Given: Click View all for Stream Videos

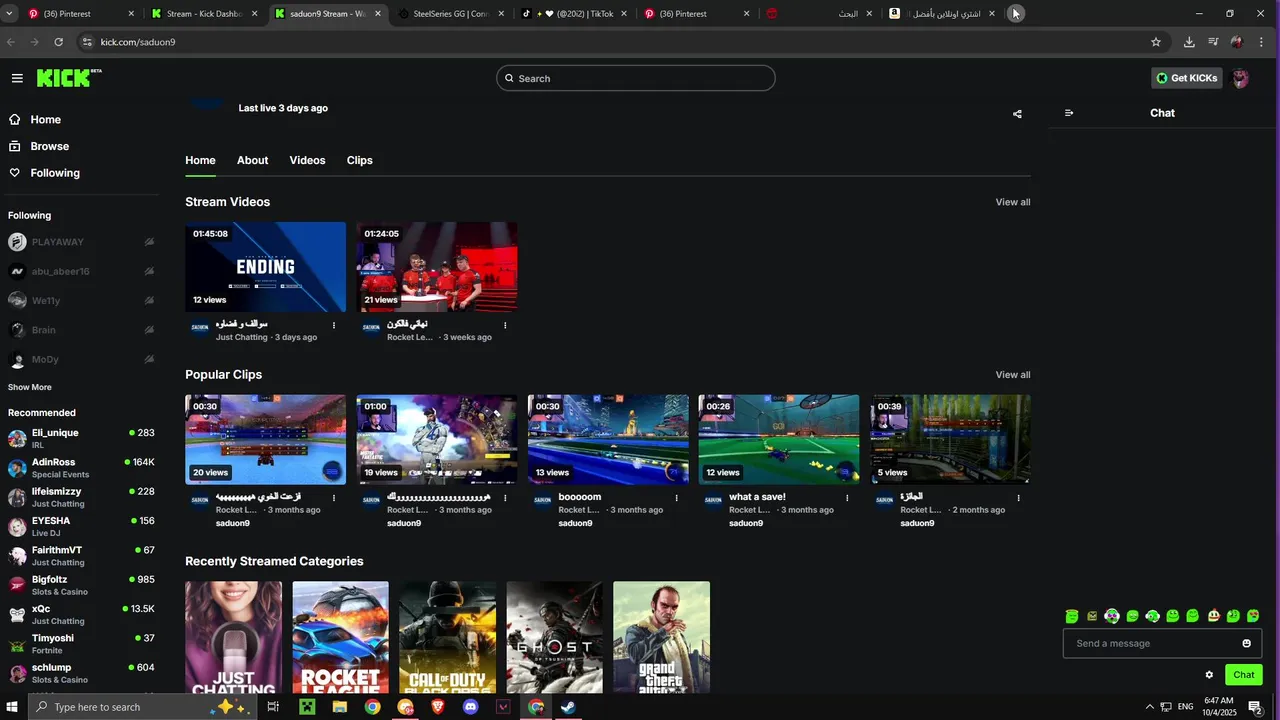Looking at the screenshot, I should coord(1012,202).
